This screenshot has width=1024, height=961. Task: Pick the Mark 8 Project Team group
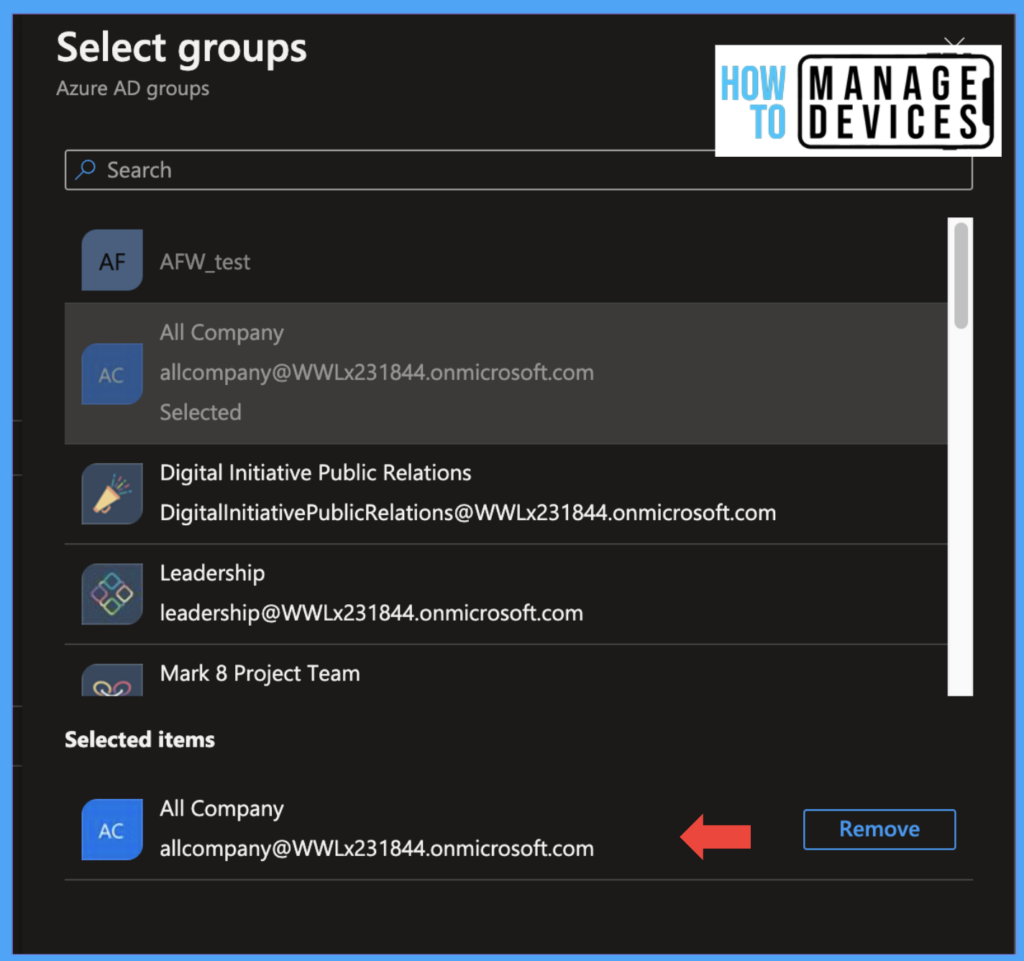tap(260, 673)
